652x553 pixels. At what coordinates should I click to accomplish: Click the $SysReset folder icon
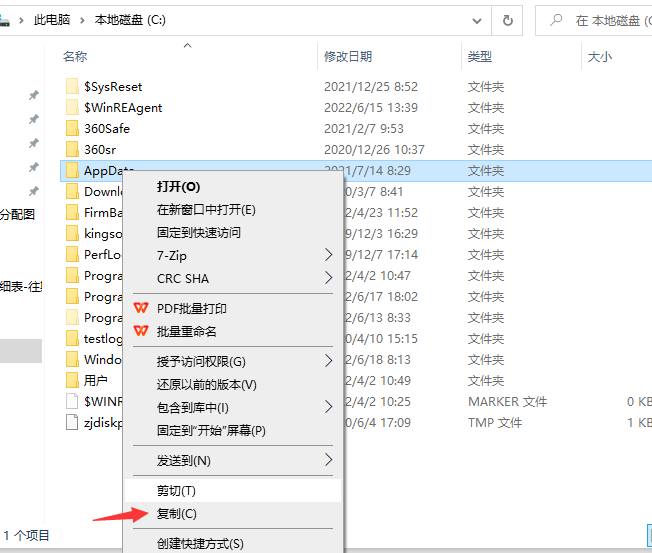71,87
